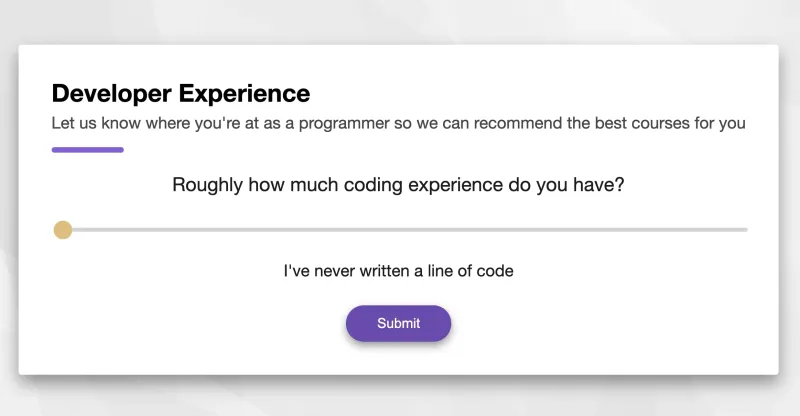Click the purple Submit button
The width and height of the screenshot is (800, 416).
[398, 323]
